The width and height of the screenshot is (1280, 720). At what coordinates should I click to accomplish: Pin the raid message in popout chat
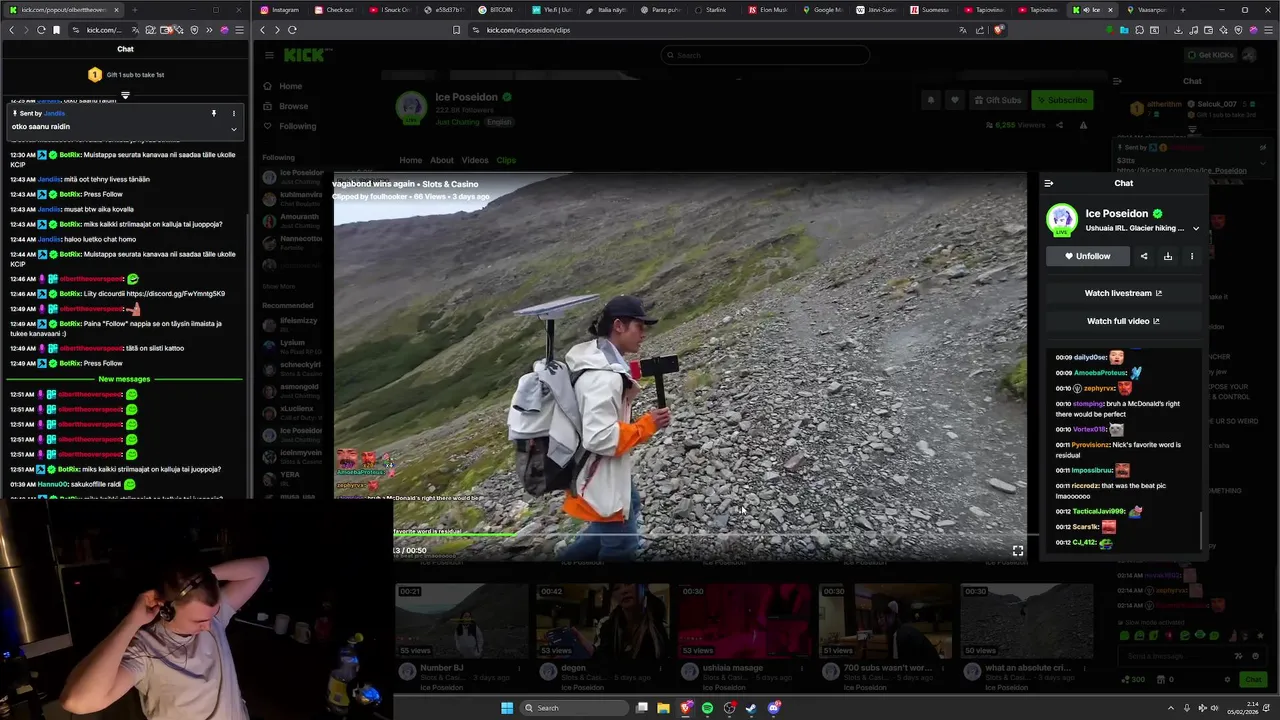pos(213,113)
